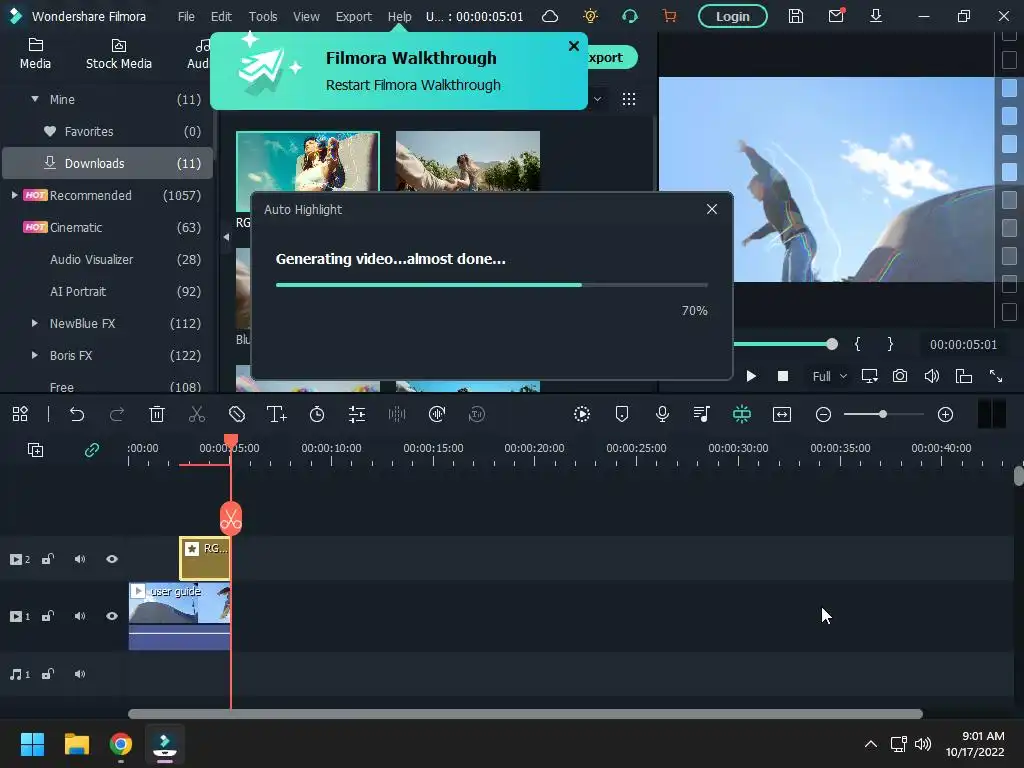This screenshot has width=1024, height=768.
Task: Open the audio stretch circular icon
Action: [x=437, y=414]
